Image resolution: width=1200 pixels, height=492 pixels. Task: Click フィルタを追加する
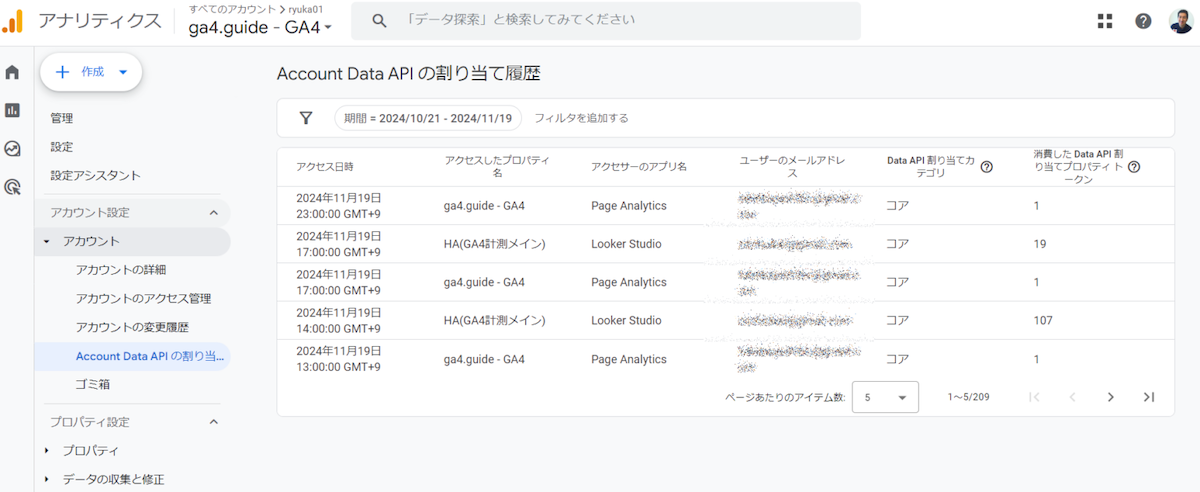click(582, 118)
